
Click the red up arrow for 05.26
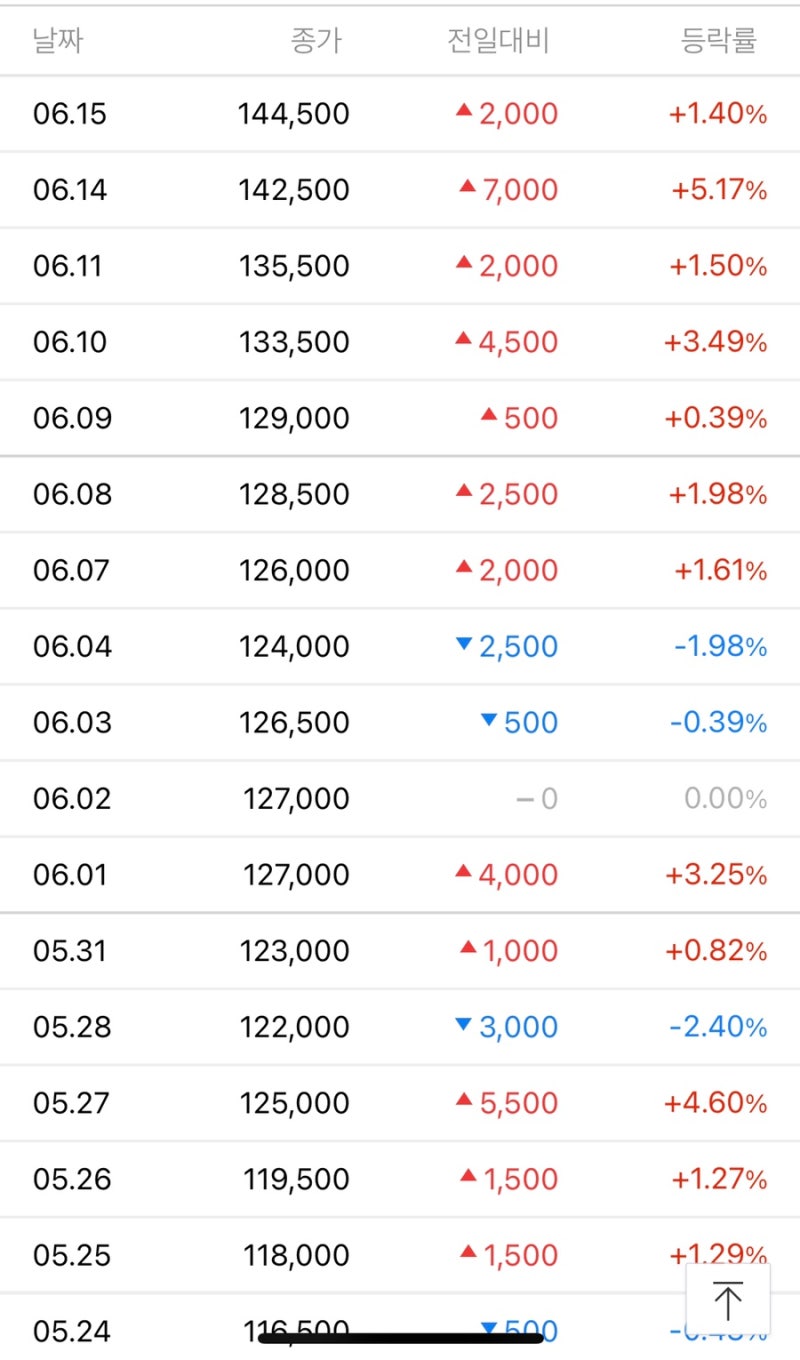click(x=467, y=1177)
